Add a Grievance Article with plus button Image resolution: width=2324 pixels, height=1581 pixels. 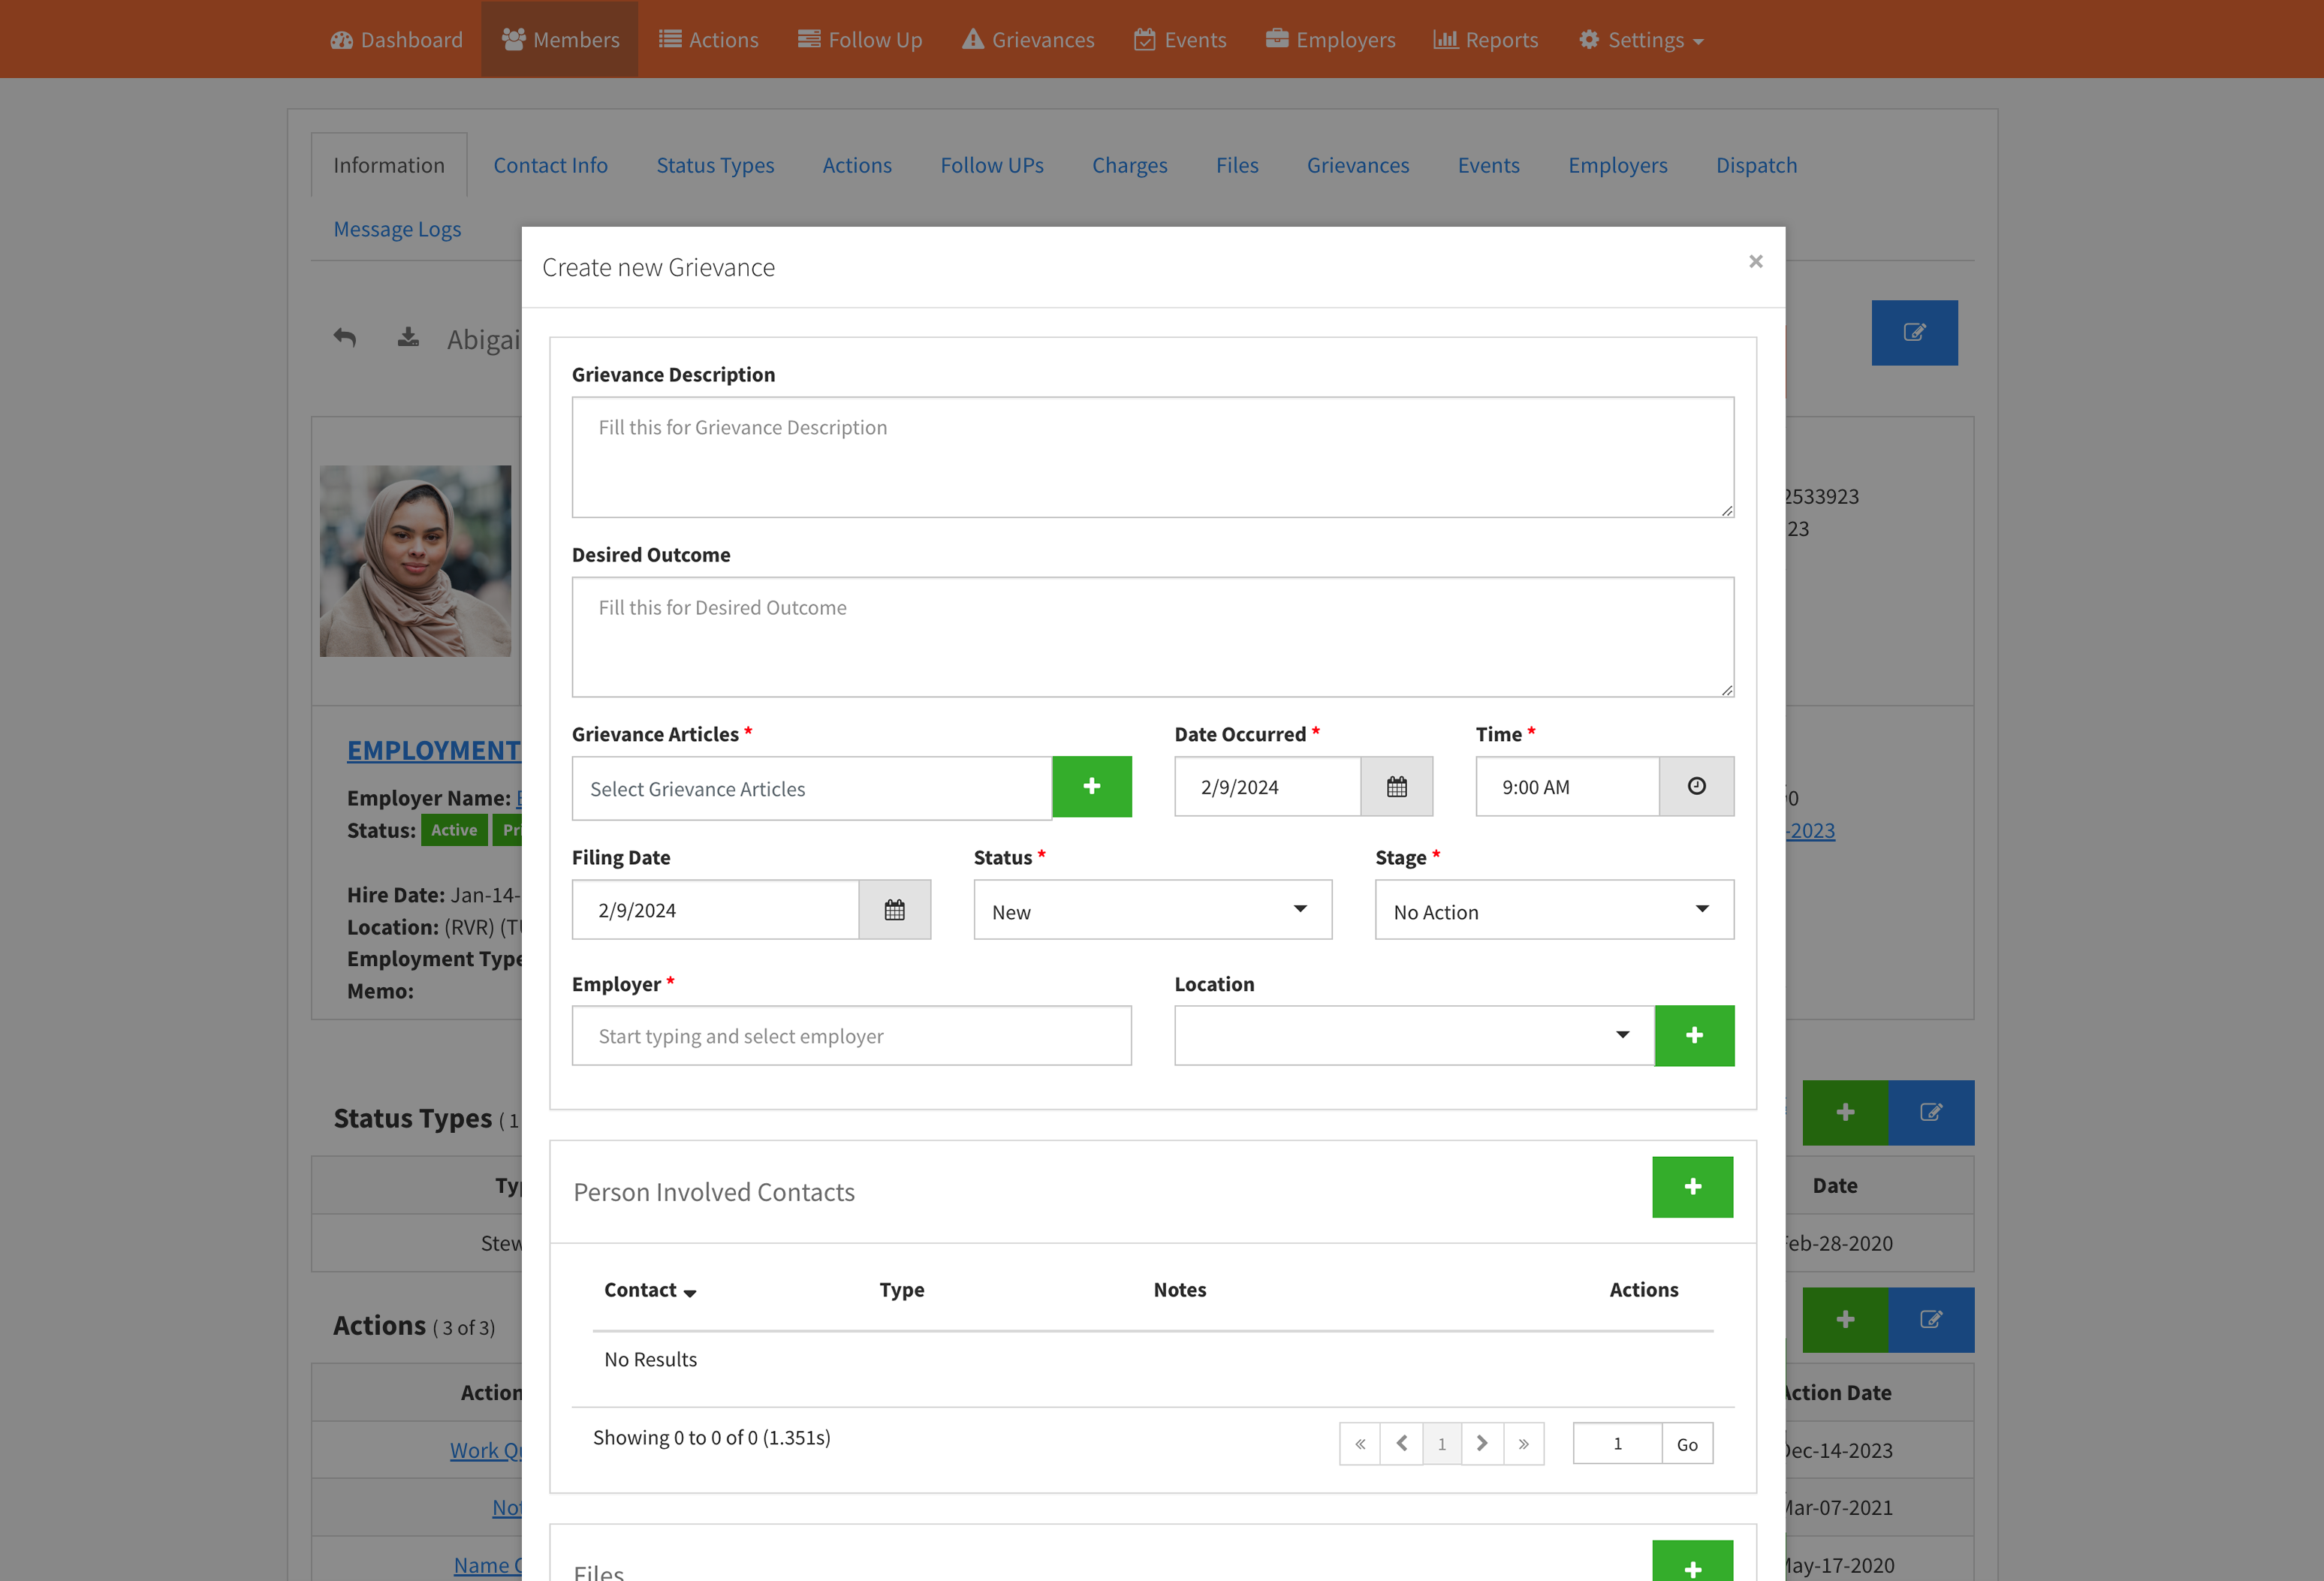1092,787
